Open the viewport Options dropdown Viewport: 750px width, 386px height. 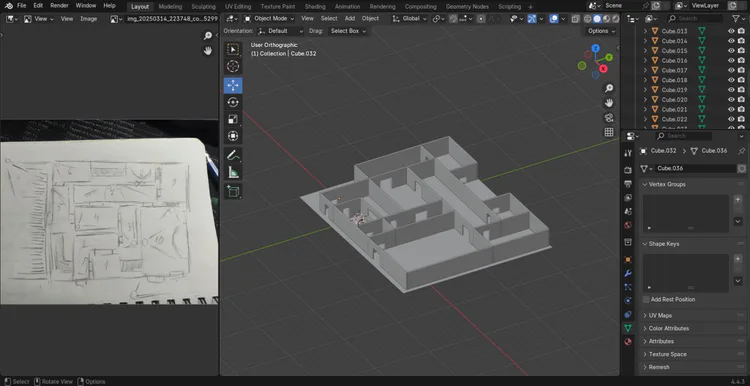(601, 31)
